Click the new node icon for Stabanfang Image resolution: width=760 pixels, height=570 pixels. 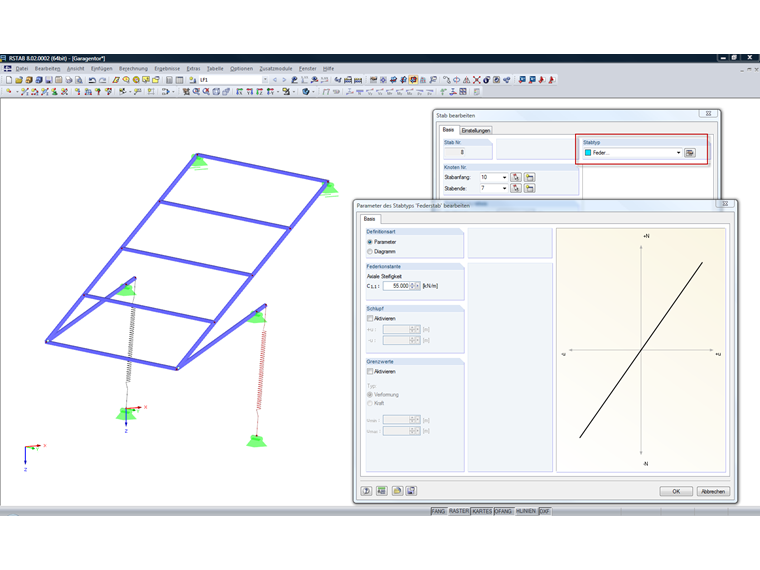[529, 177]
